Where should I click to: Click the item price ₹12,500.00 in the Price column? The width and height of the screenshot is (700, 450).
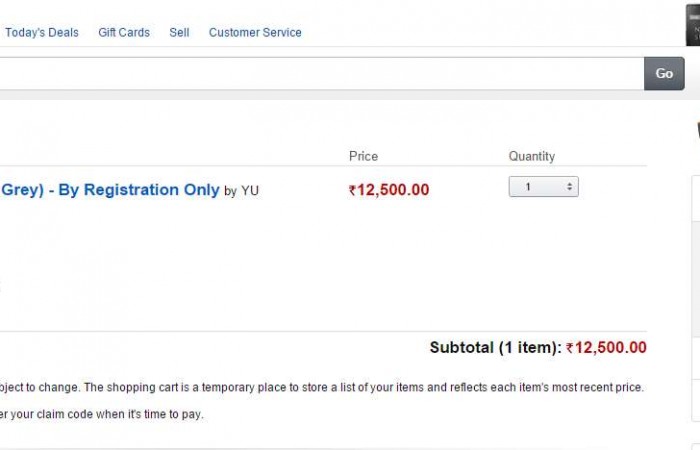tap(393, 190)
